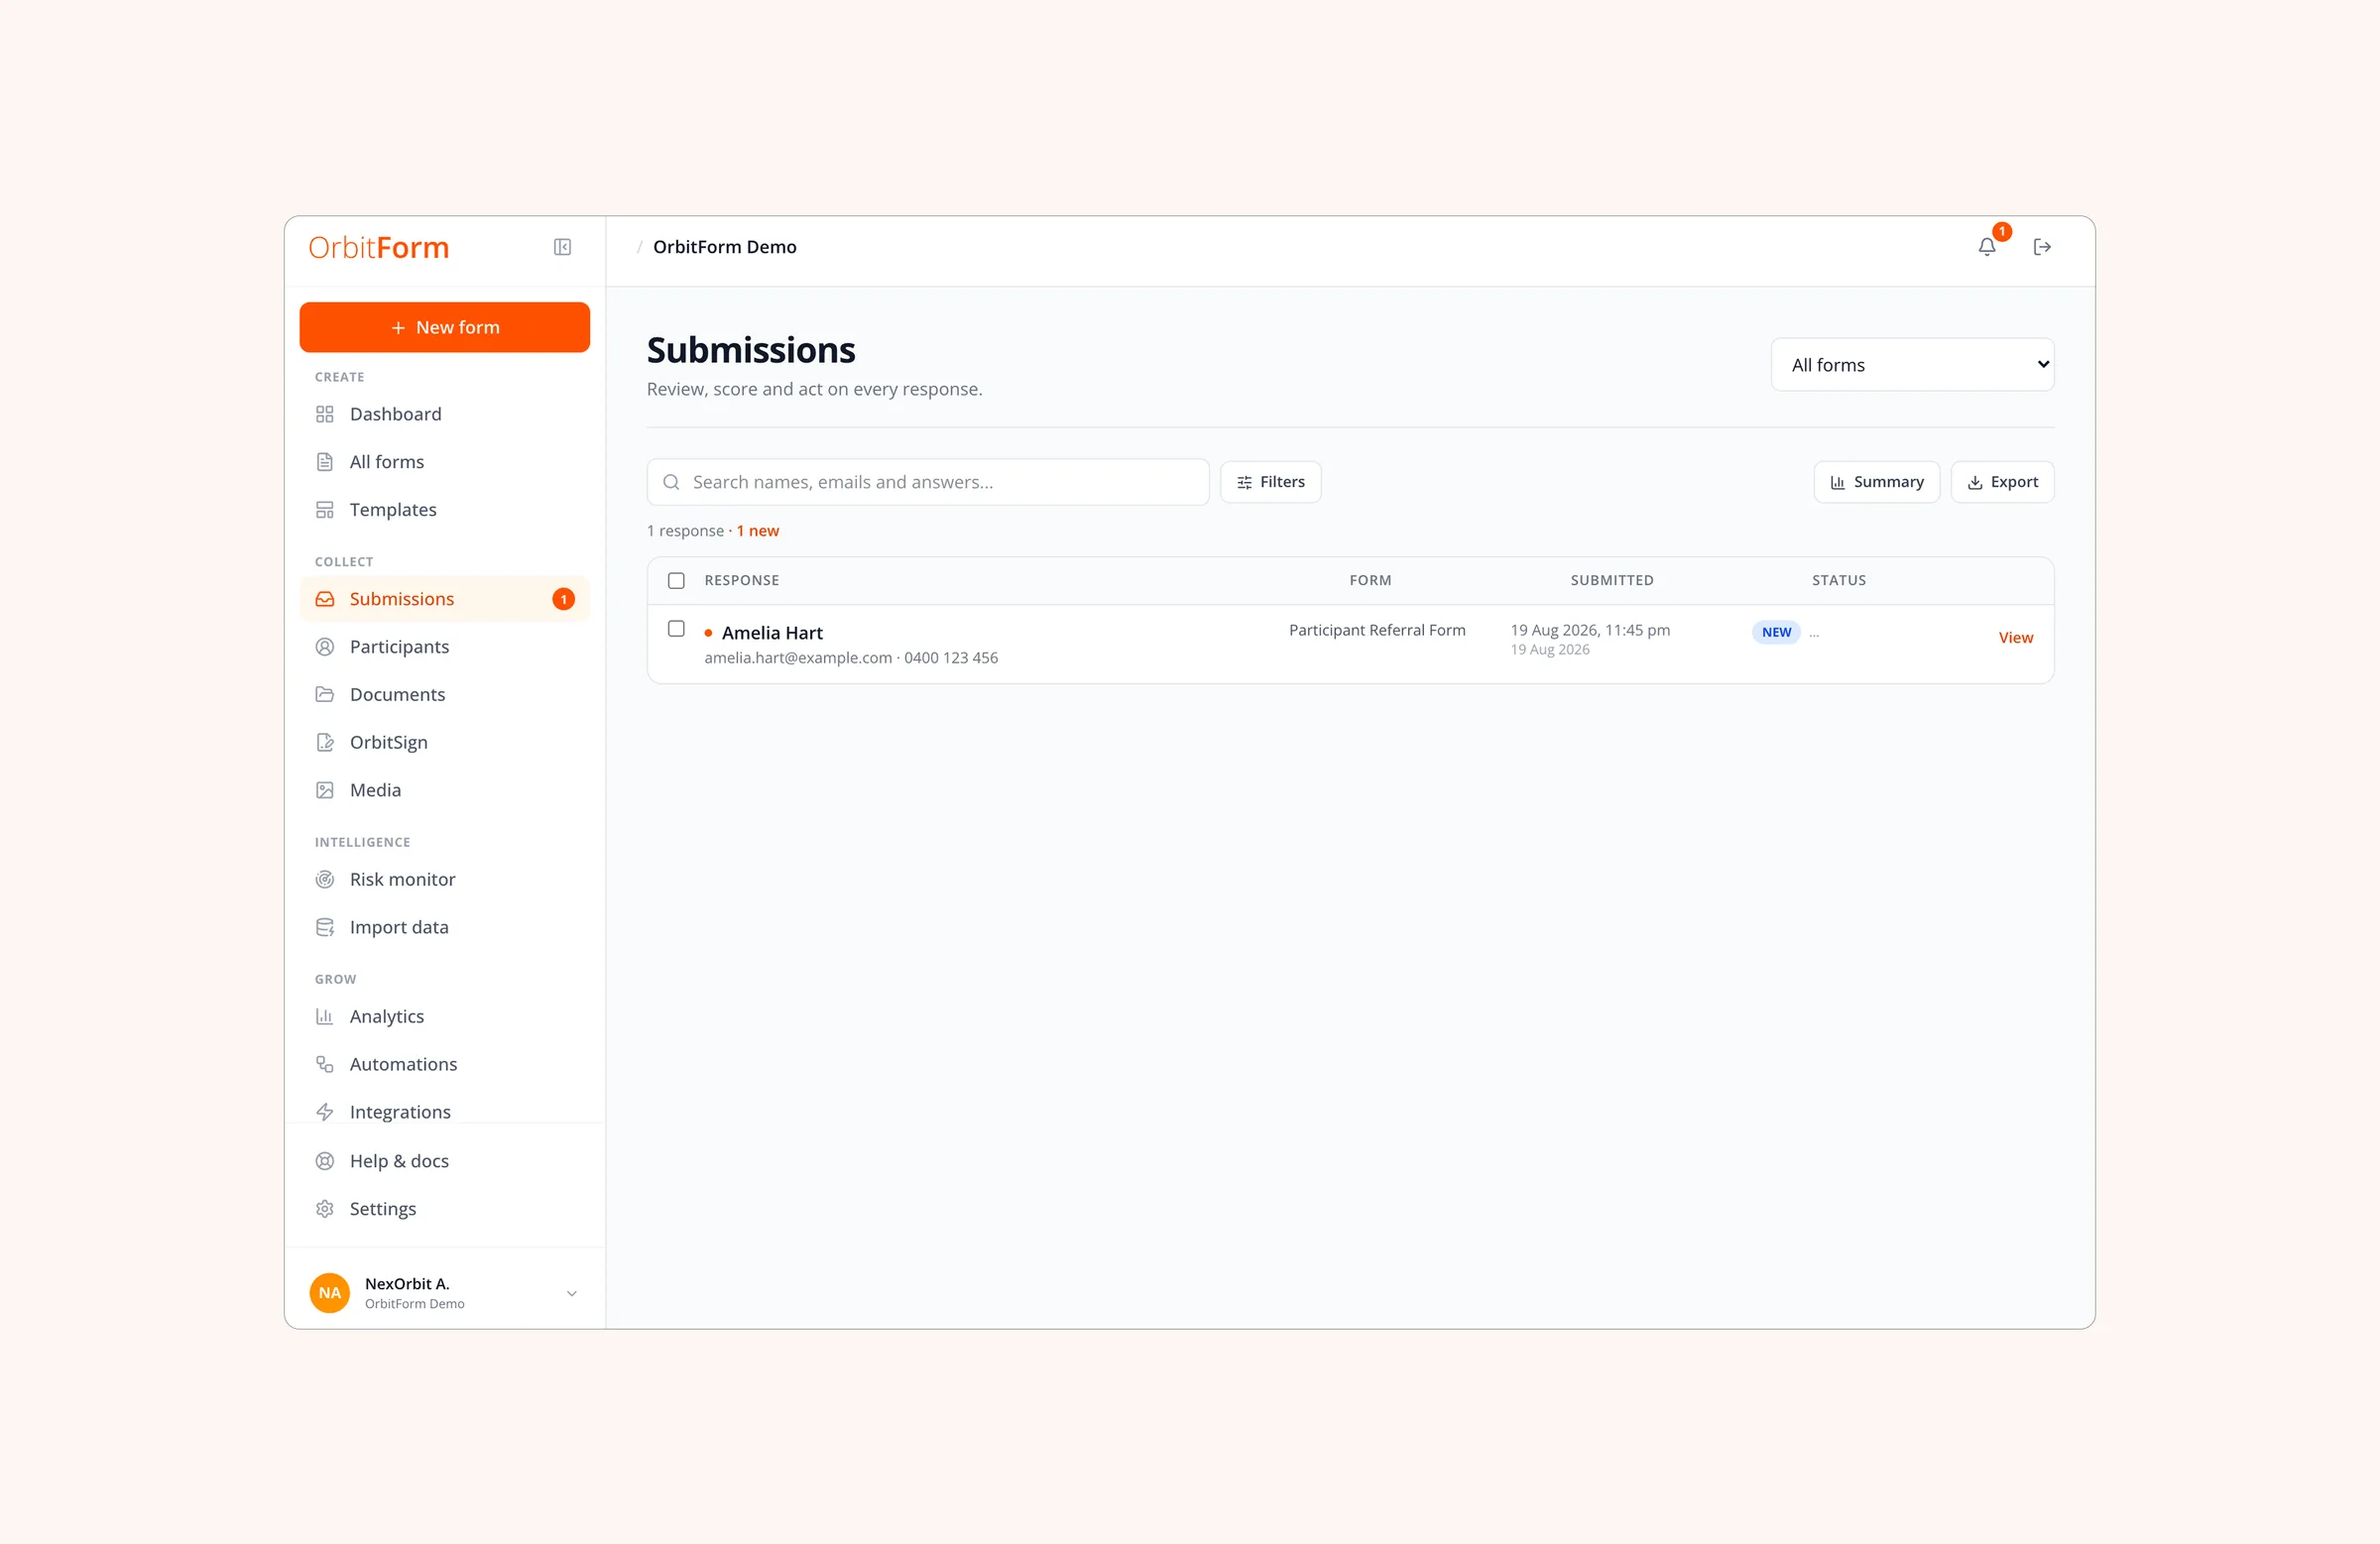Click the Settings gear icon
The width and height of the screenshot is (2380, 1544).
pyautogui.click(x=325, y=1209)
